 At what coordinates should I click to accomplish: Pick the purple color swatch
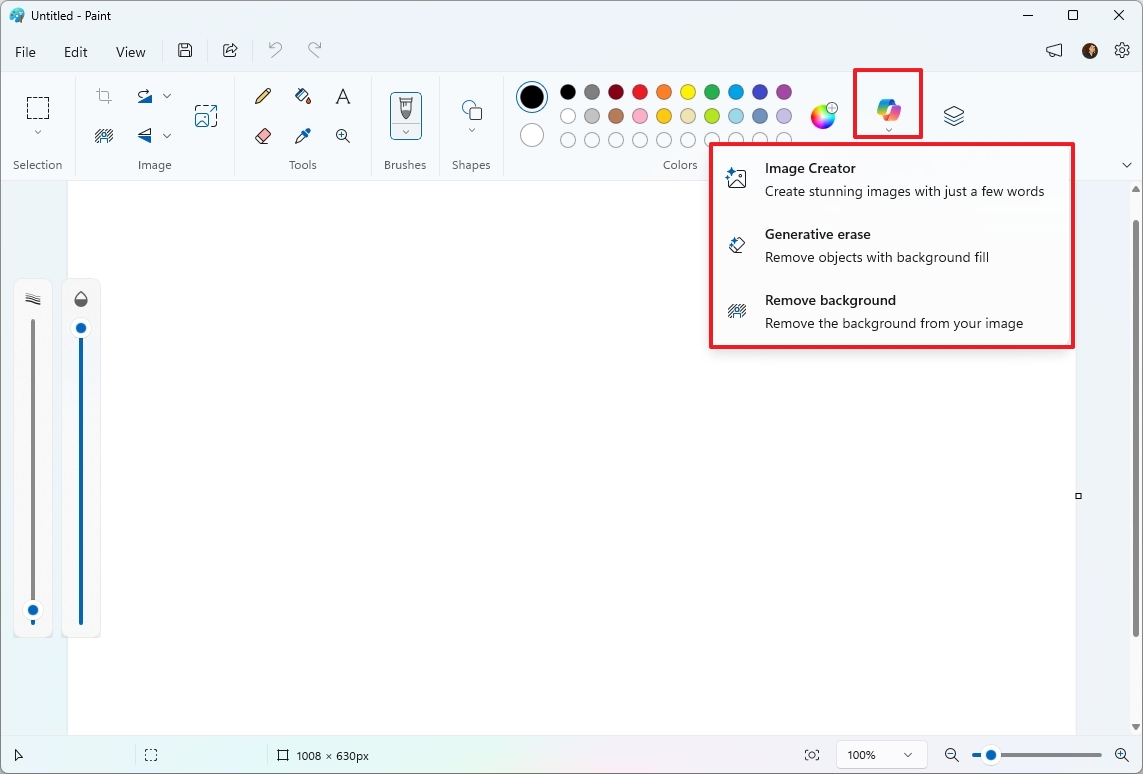pos(784,92)
